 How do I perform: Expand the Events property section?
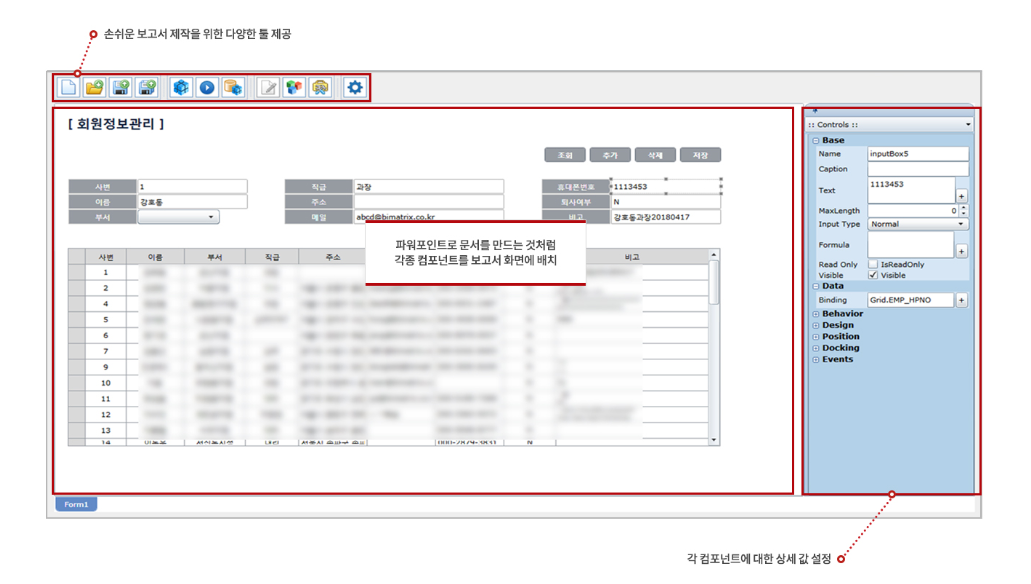816,360
